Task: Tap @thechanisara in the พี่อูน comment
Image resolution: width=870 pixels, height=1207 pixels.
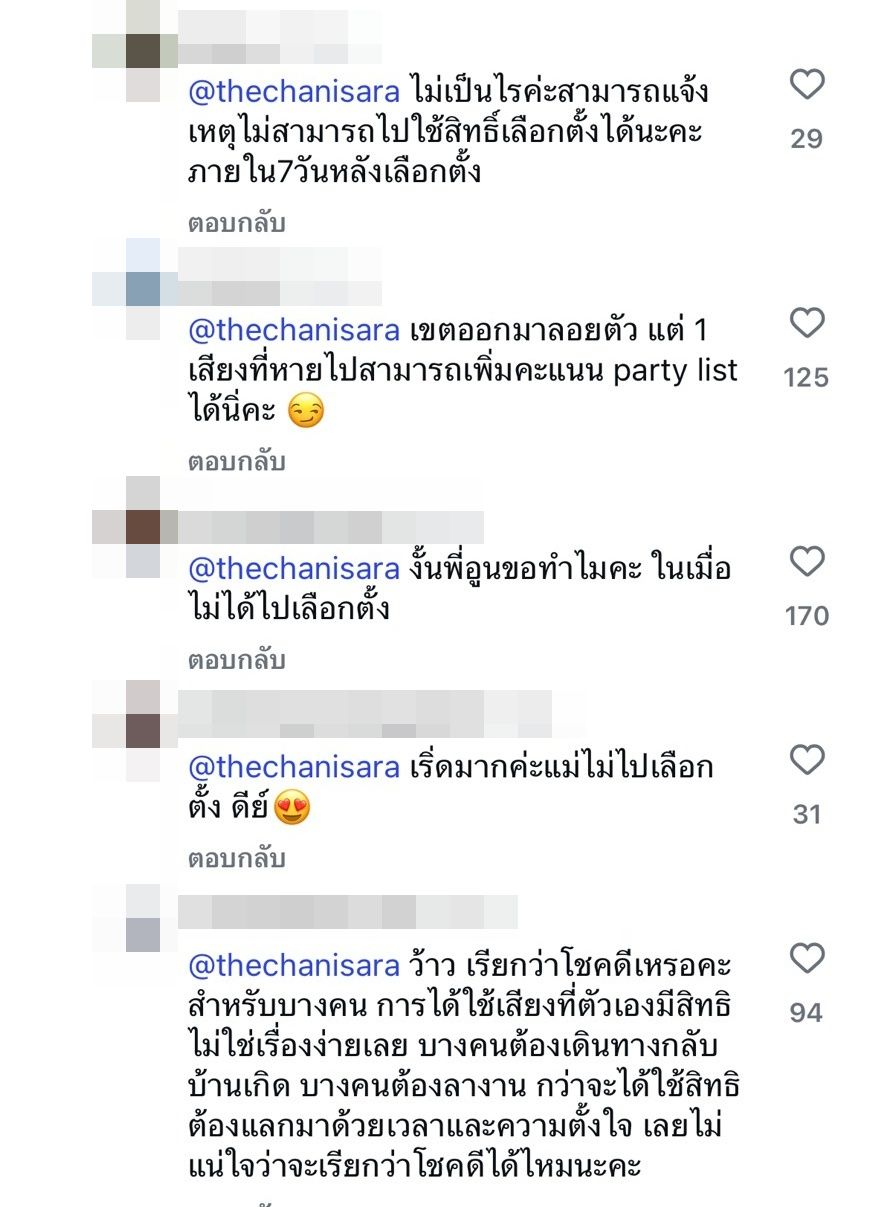Action: click(x=294, y=568)
